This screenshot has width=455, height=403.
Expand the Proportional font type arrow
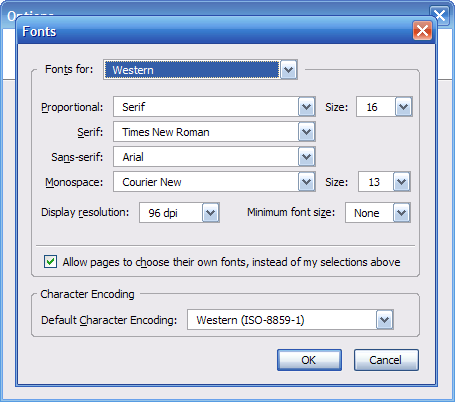pyautogui.click(x=306, y=107)
